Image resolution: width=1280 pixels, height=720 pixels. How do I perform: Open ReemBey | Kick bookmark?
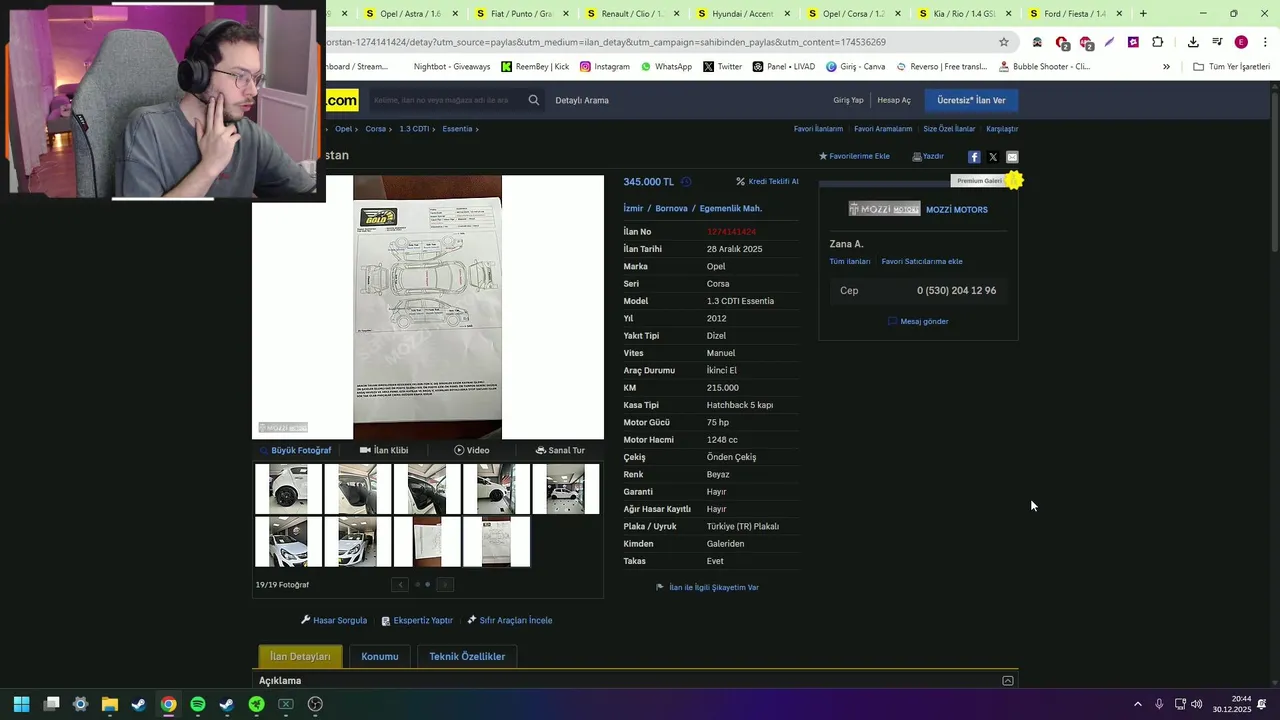535,66
